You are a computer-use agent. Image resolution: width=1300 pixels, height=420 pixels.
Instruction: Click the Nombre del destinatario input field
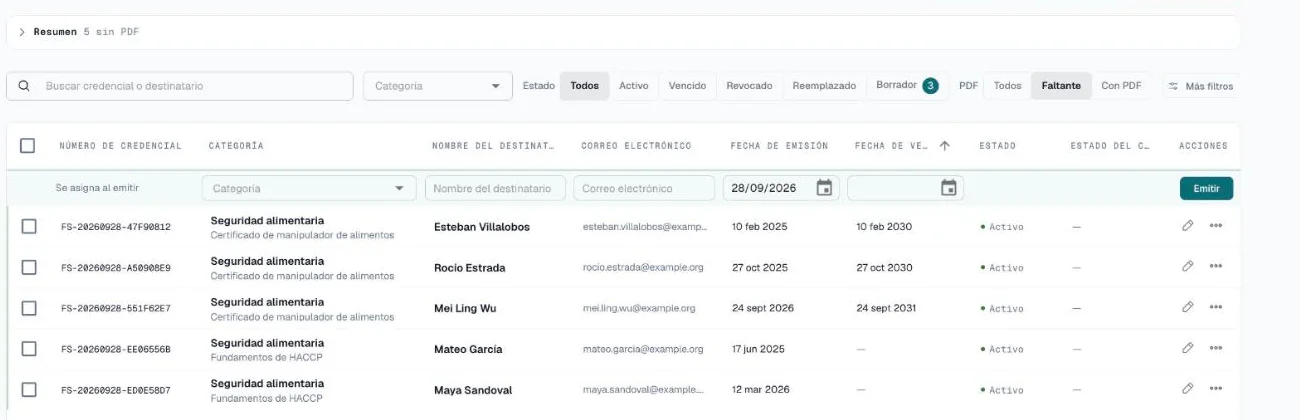pyautogui.click(x=495, y=188)
